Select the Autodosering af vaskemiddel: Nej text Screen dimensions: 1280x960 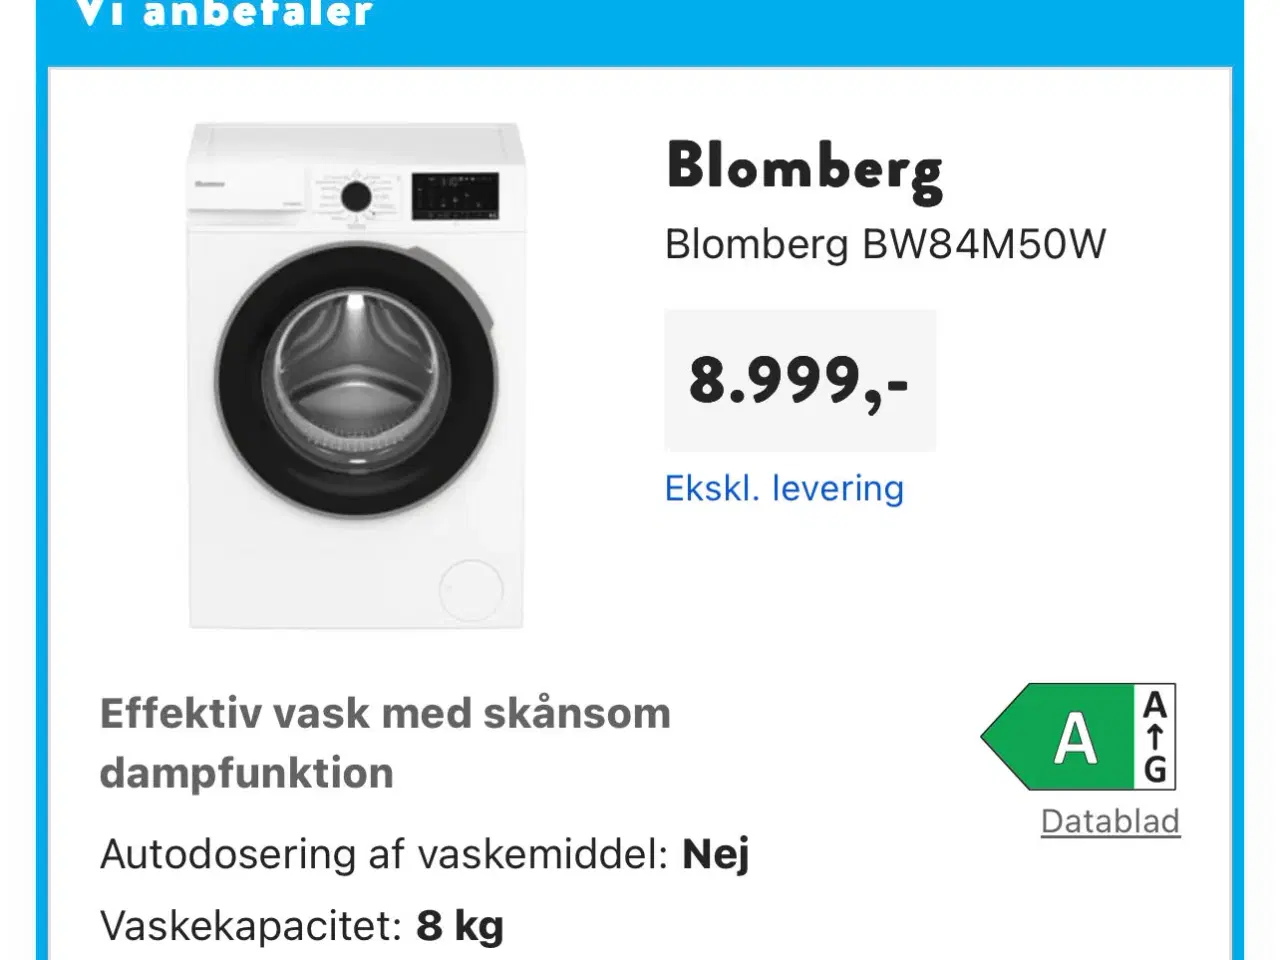[425, 854]
